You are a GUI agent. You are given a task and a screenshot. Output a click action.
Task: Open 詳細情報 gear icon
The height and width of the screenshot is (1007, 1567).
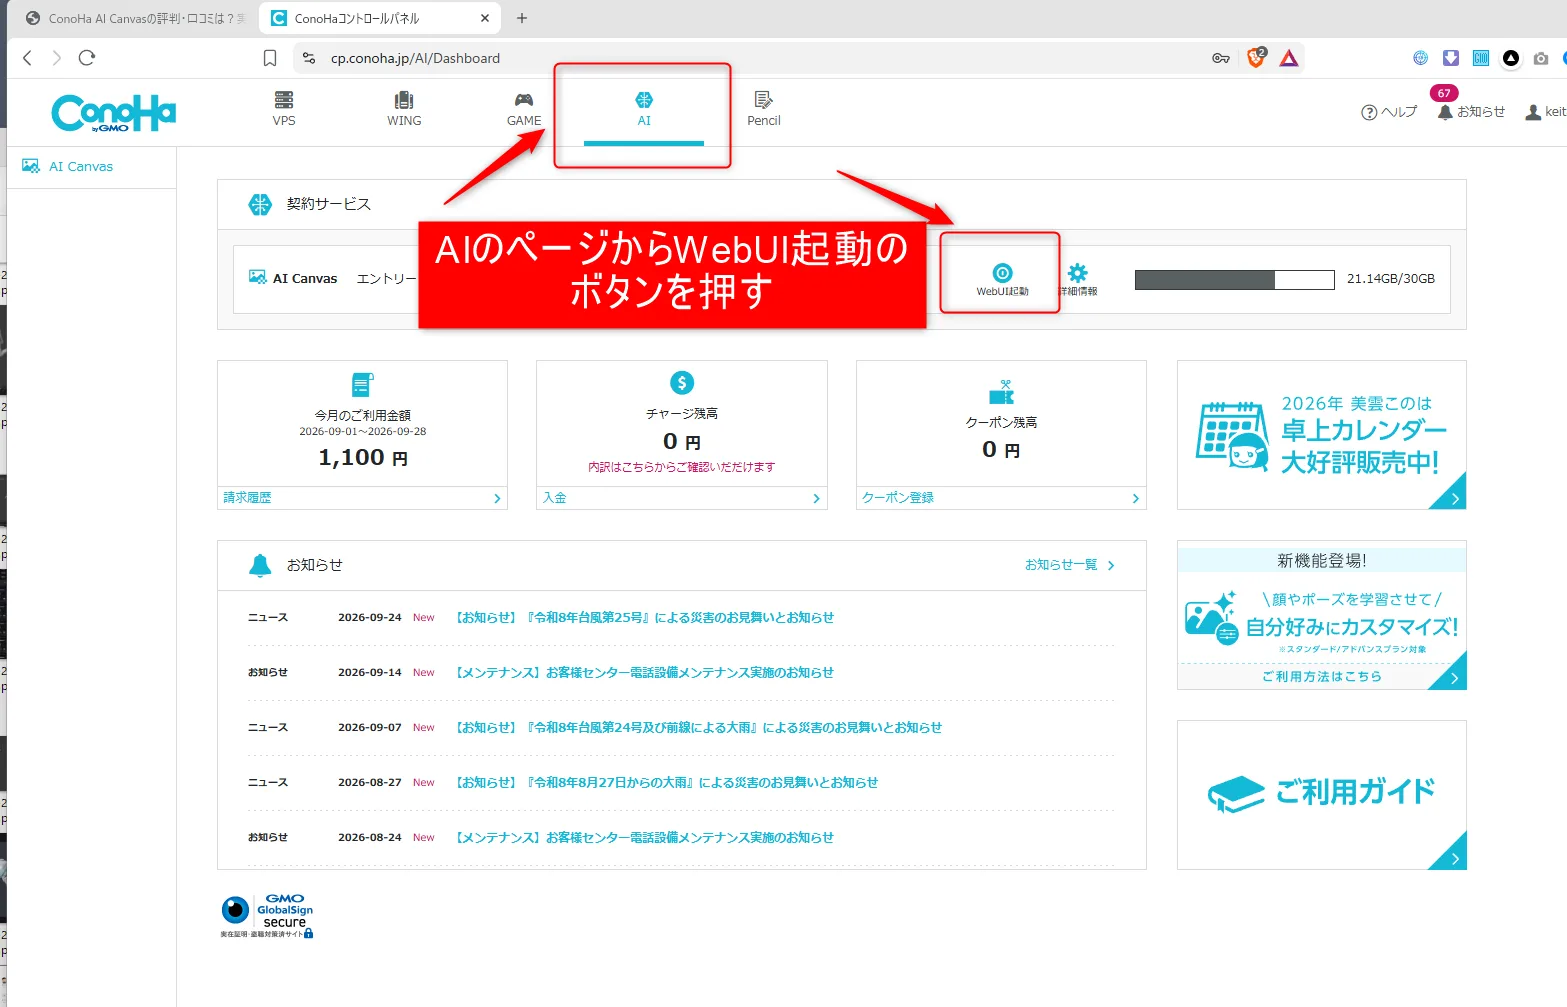pyautogui.click(x=1077, y=279)
